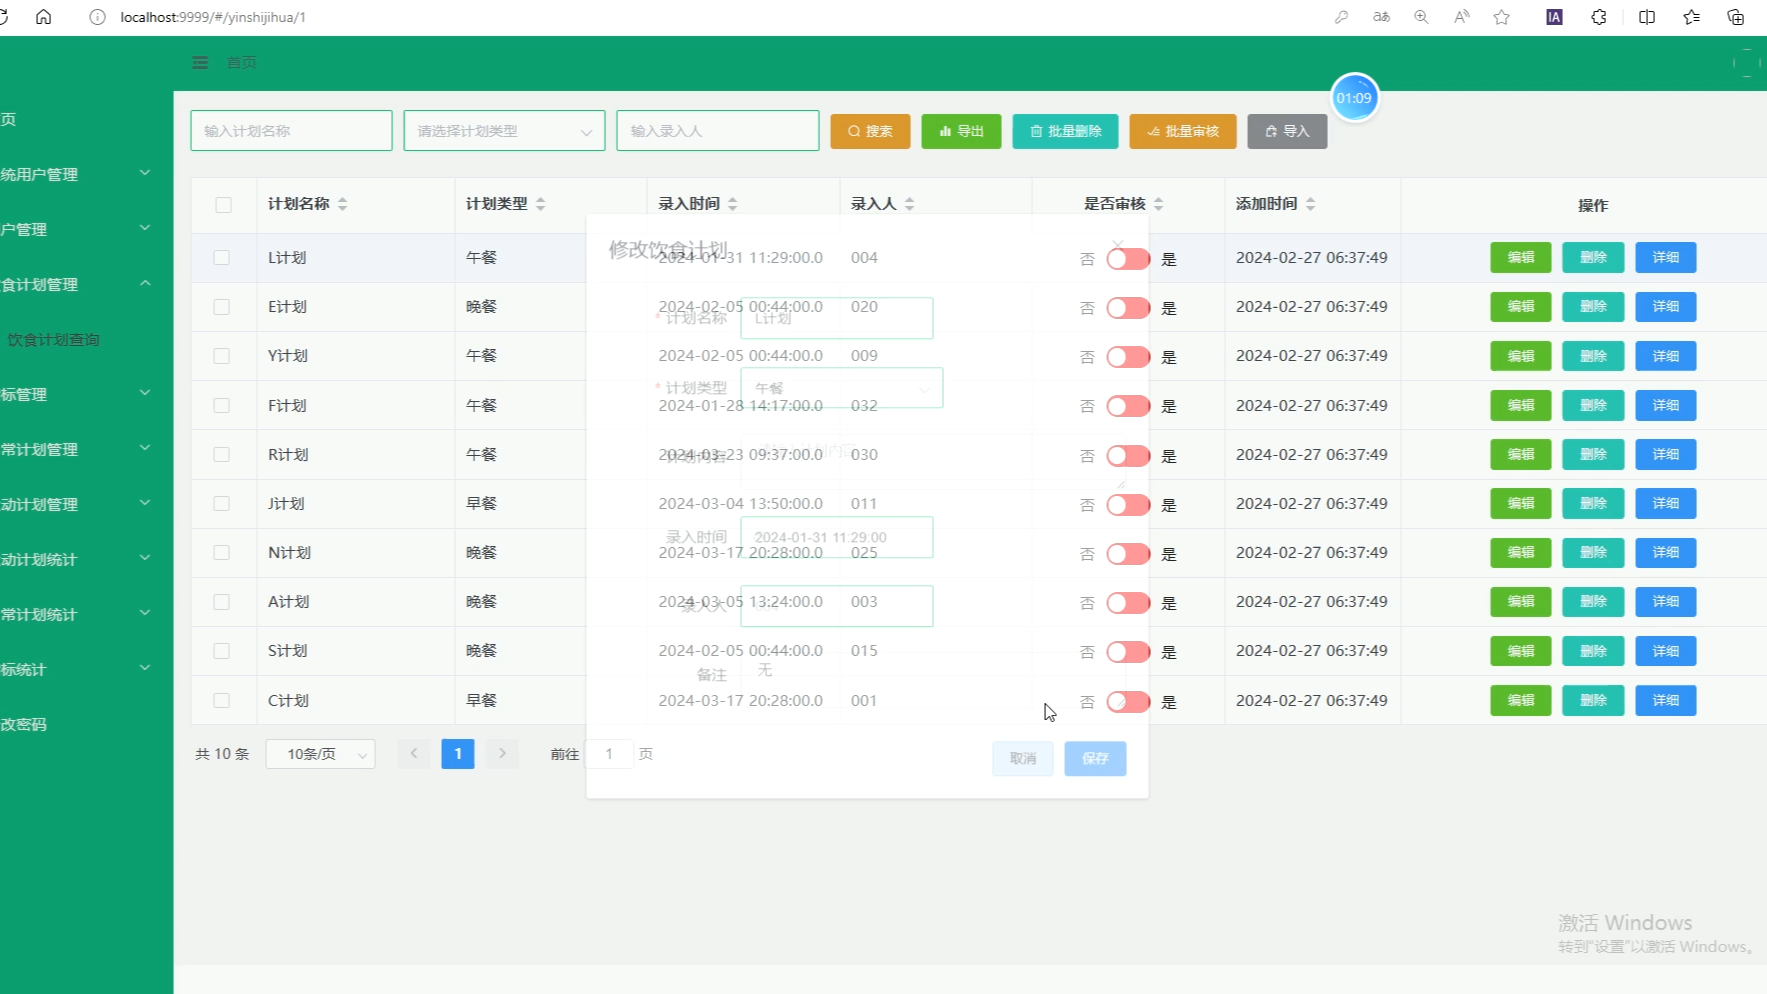
Task: Add page to favorites star icon
Action: [1501, 17]
